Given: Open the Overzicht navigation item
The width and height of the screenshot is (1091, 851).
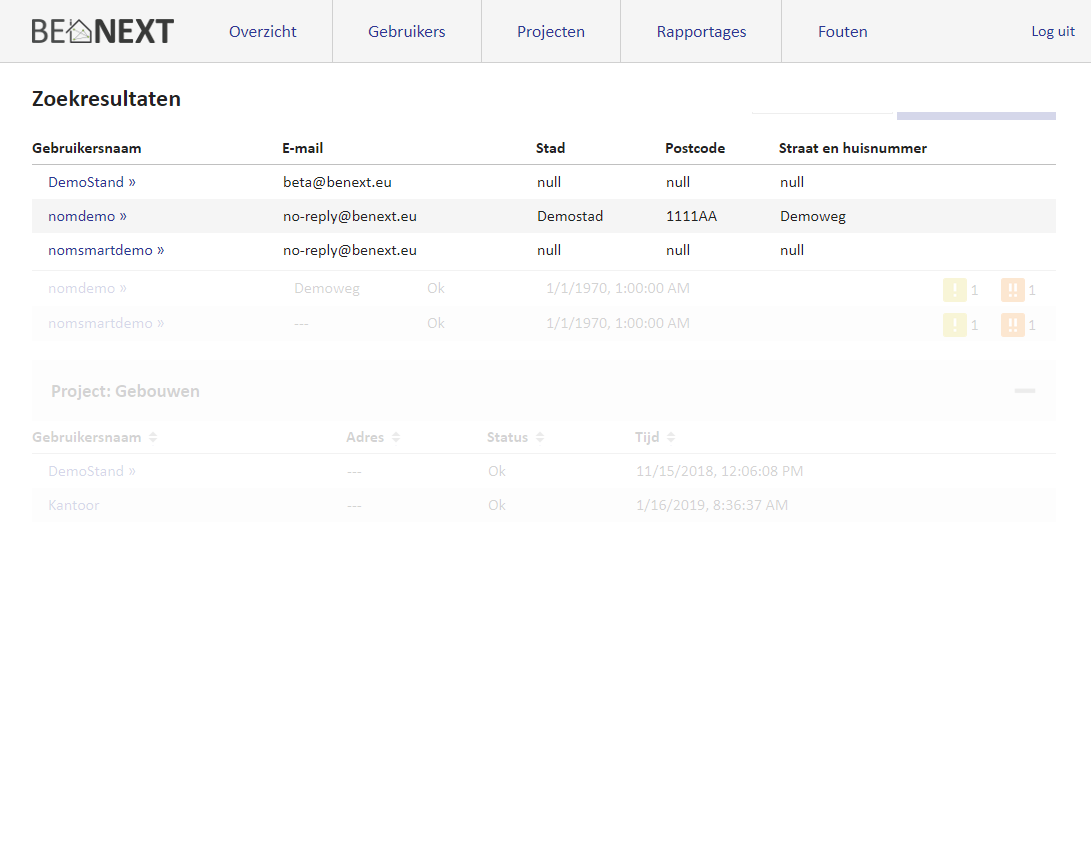Looking at the screenshot, I should (x=262, y=31).
